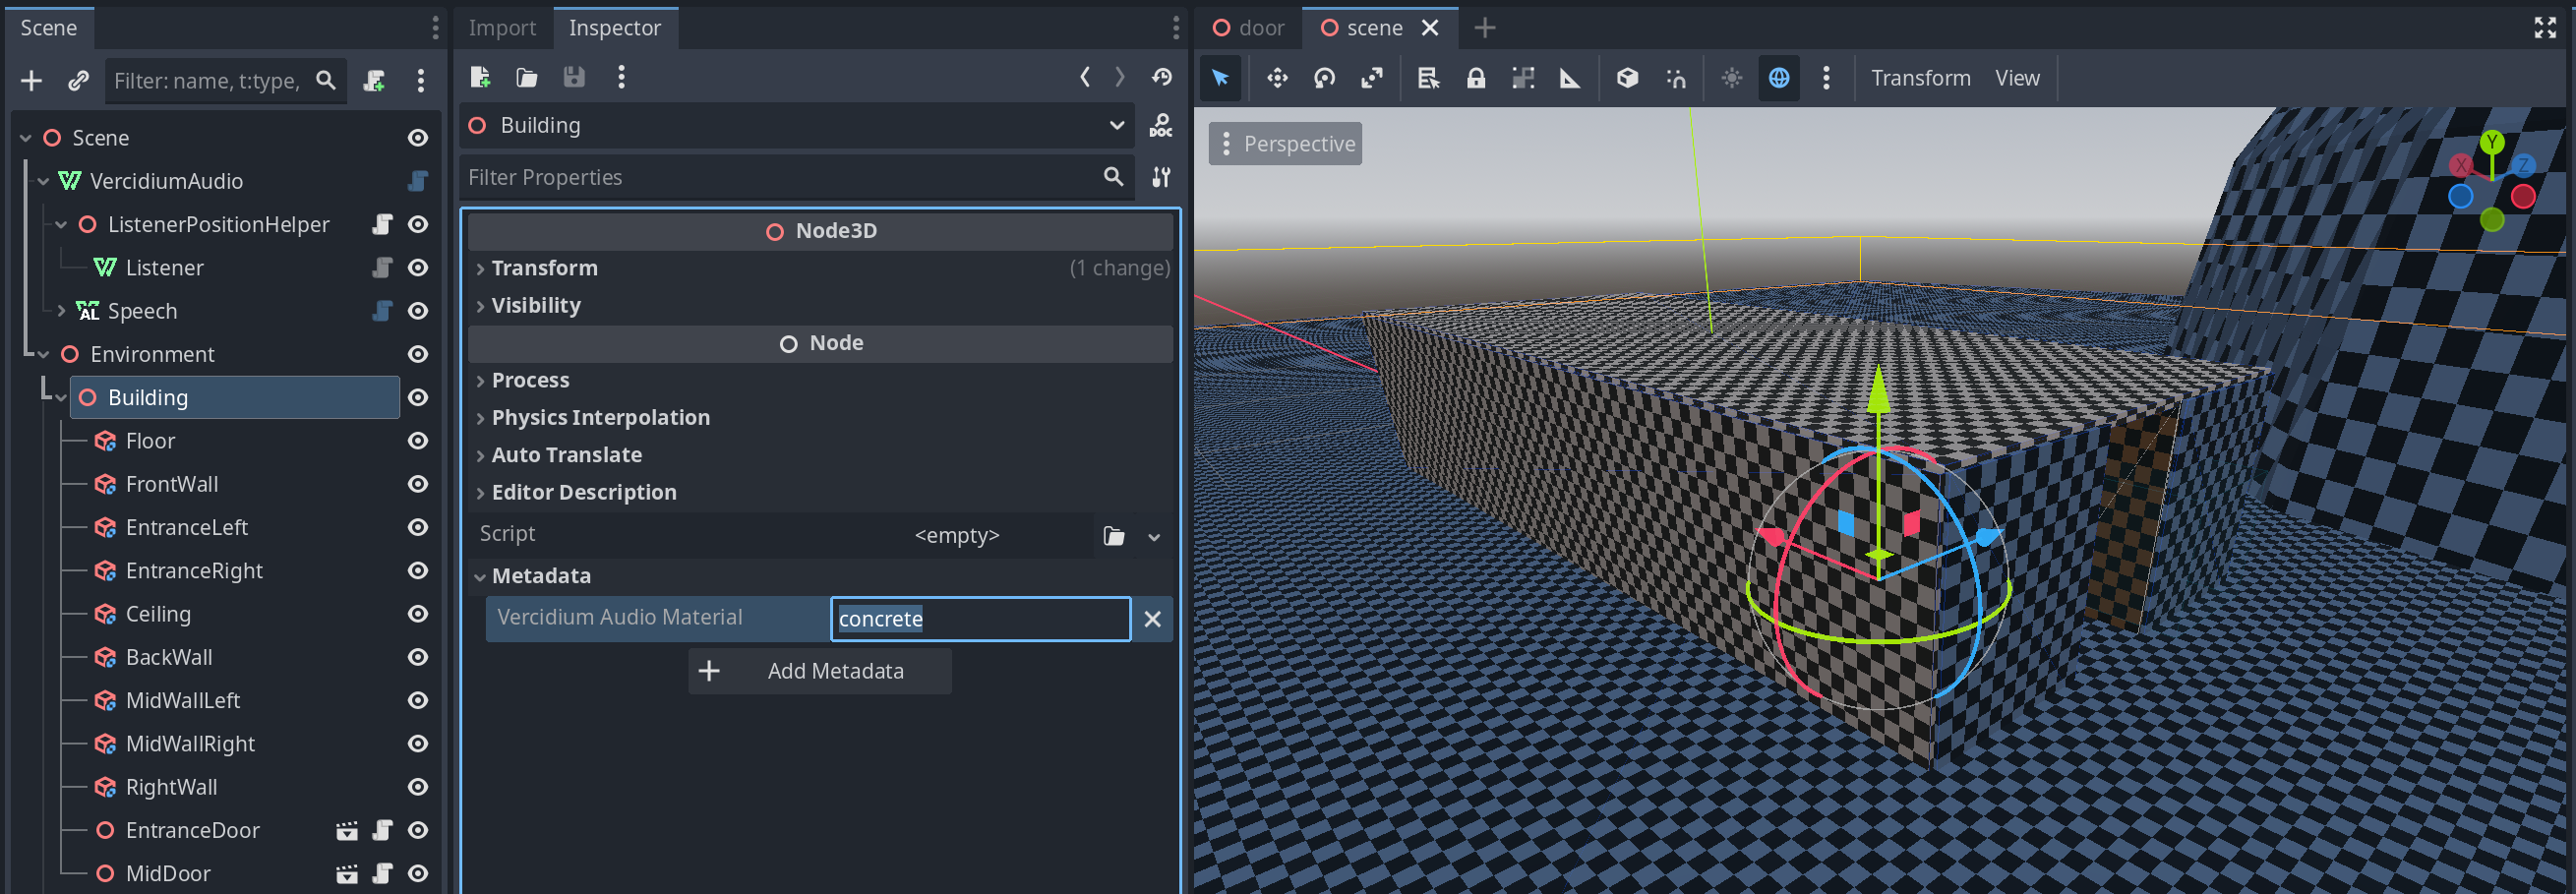
Task: Open script attached to MidDoor
Action: point(382,874)
